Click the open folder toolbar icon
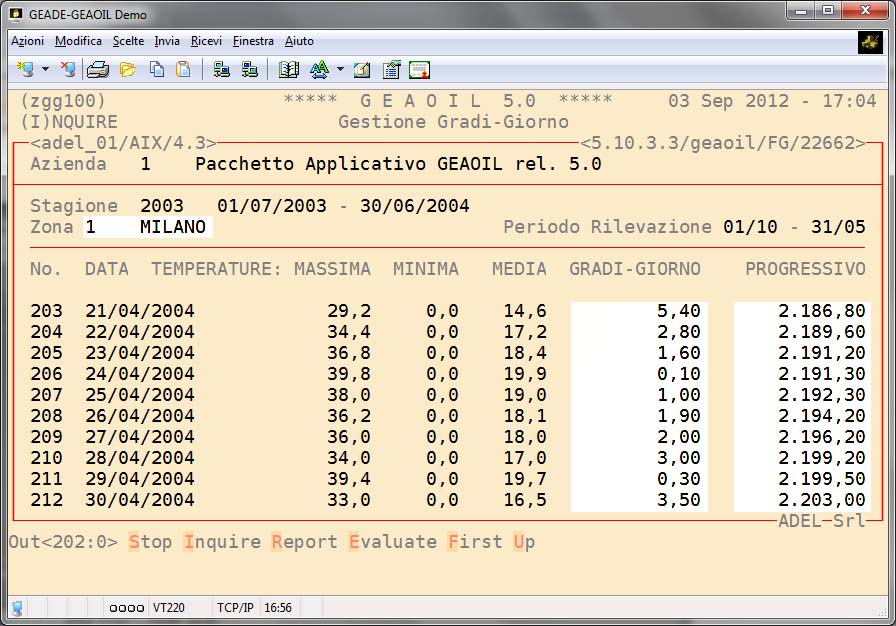Viewport: 896px width, 626px height. (x=127, y=70)
